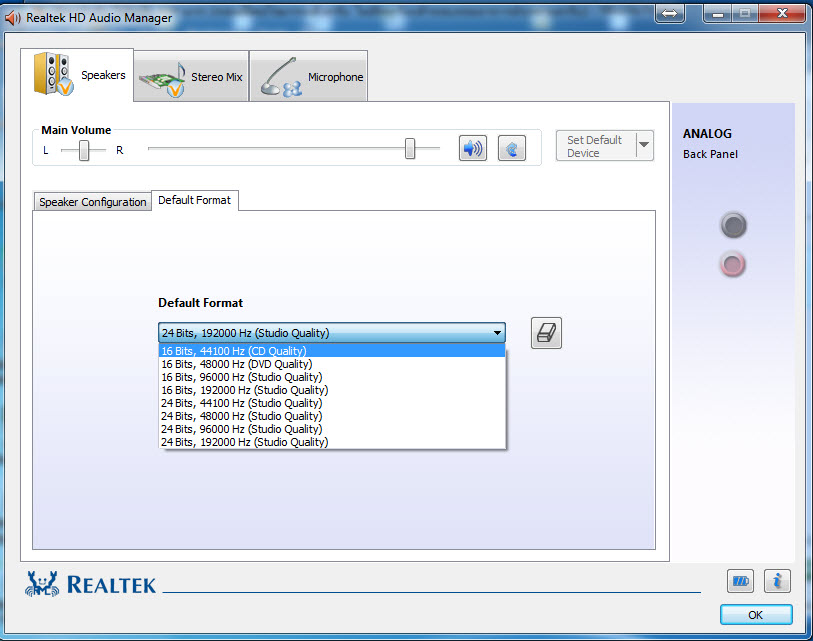Click the Realtek crab logo
The height and width of the screenshot is (641, 813).
click(41, 584)
